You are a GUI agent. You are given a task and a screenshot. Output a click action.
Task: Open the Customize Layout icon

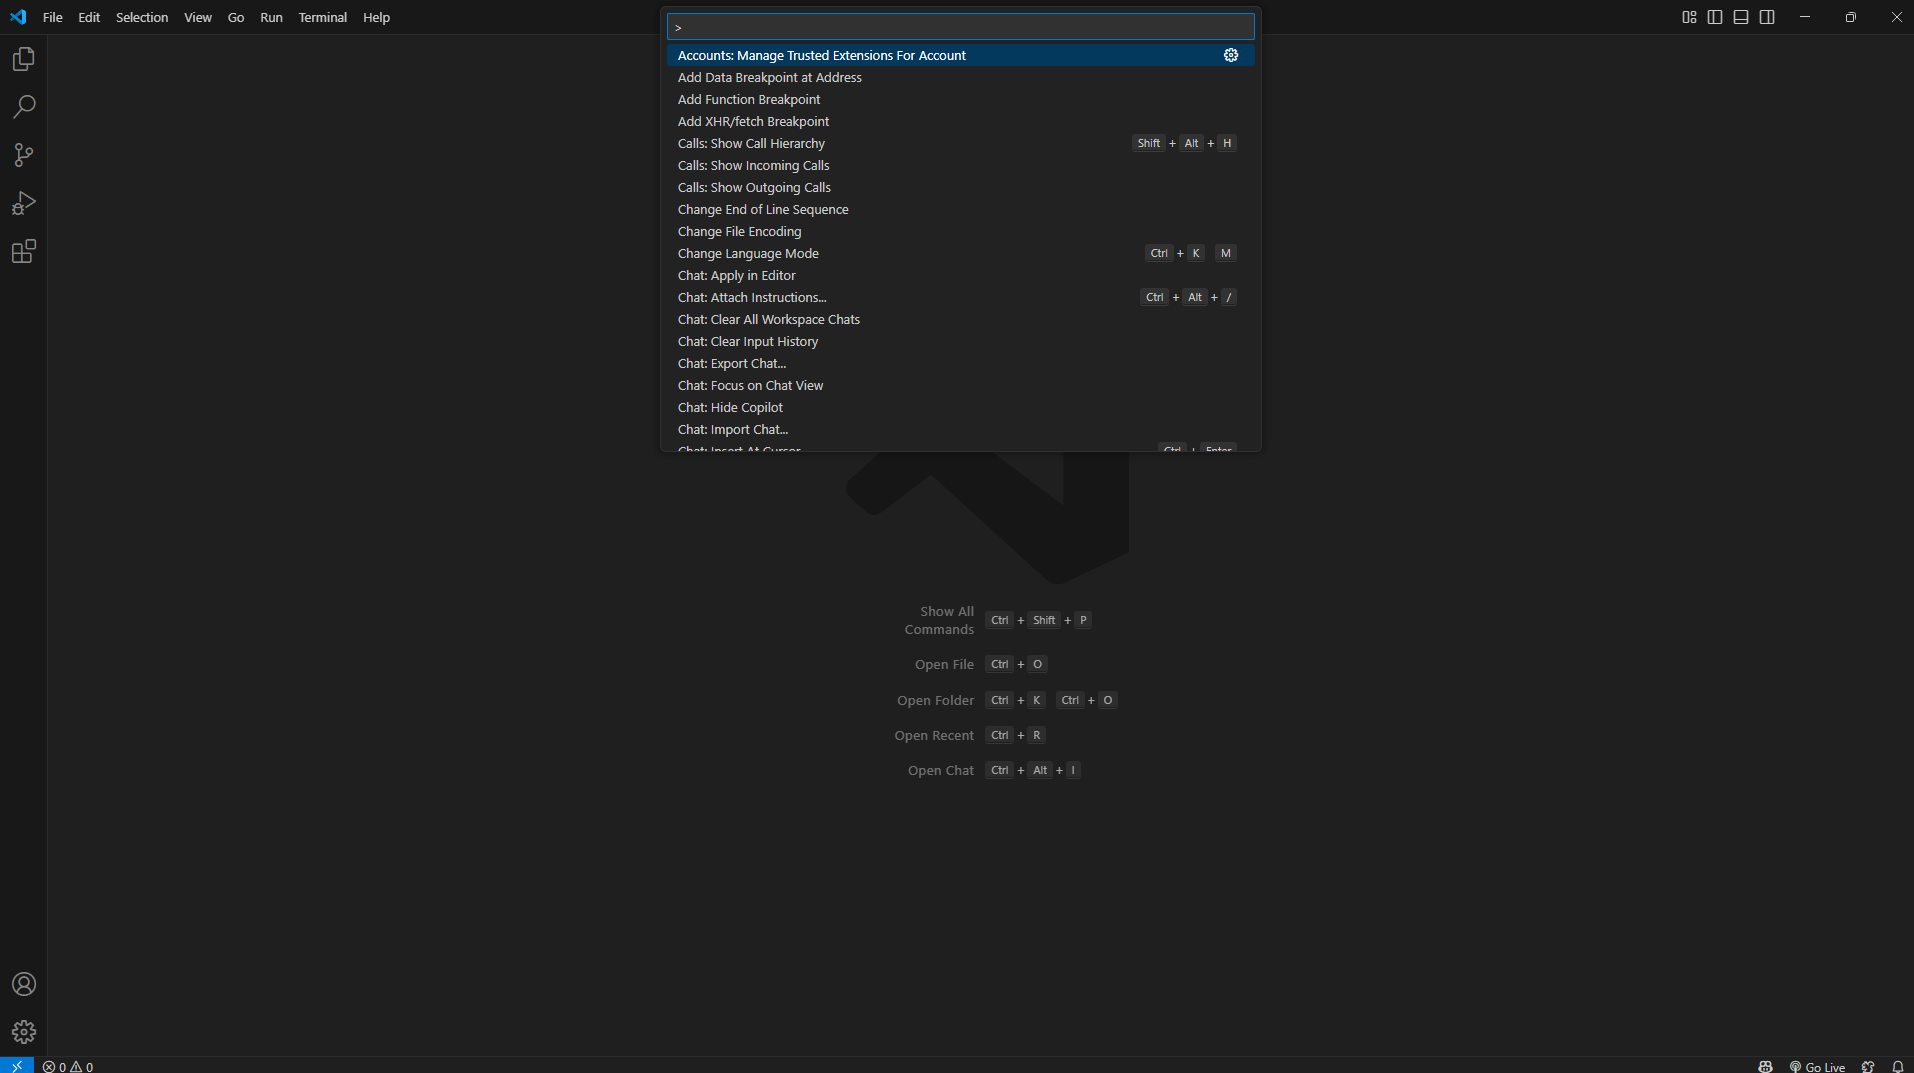[1689, 17]
